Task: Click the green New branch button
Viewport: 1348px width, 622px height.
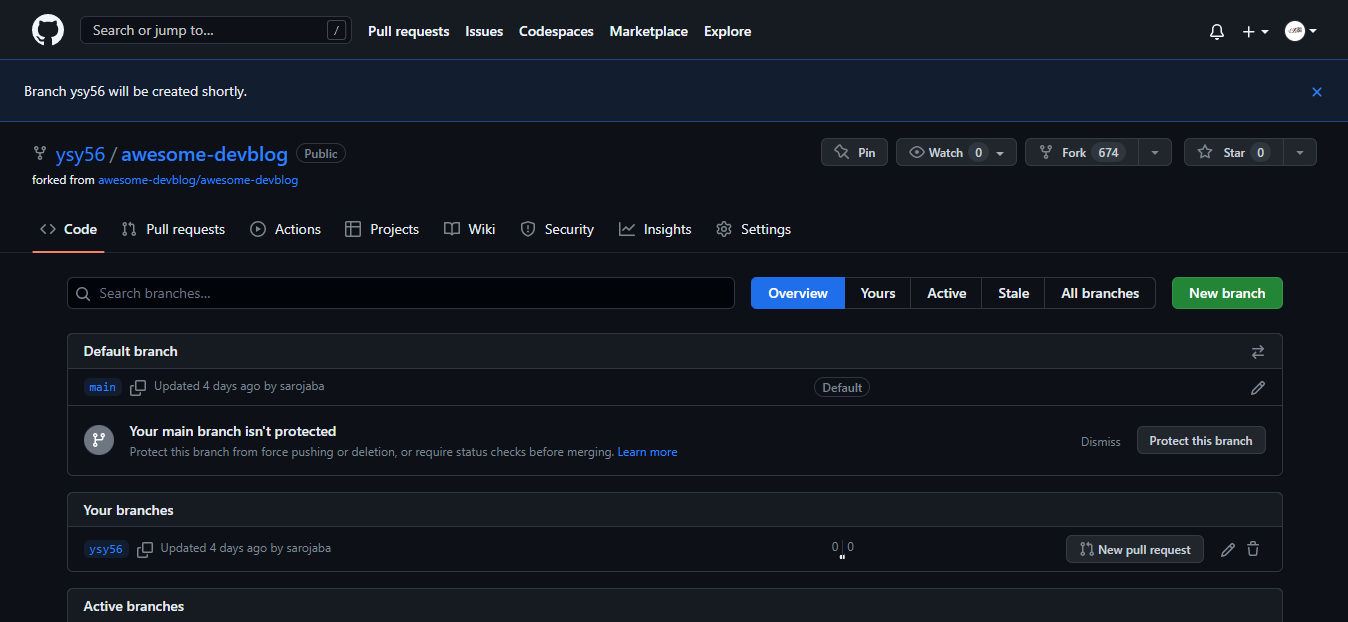Action: [1227, 293]
